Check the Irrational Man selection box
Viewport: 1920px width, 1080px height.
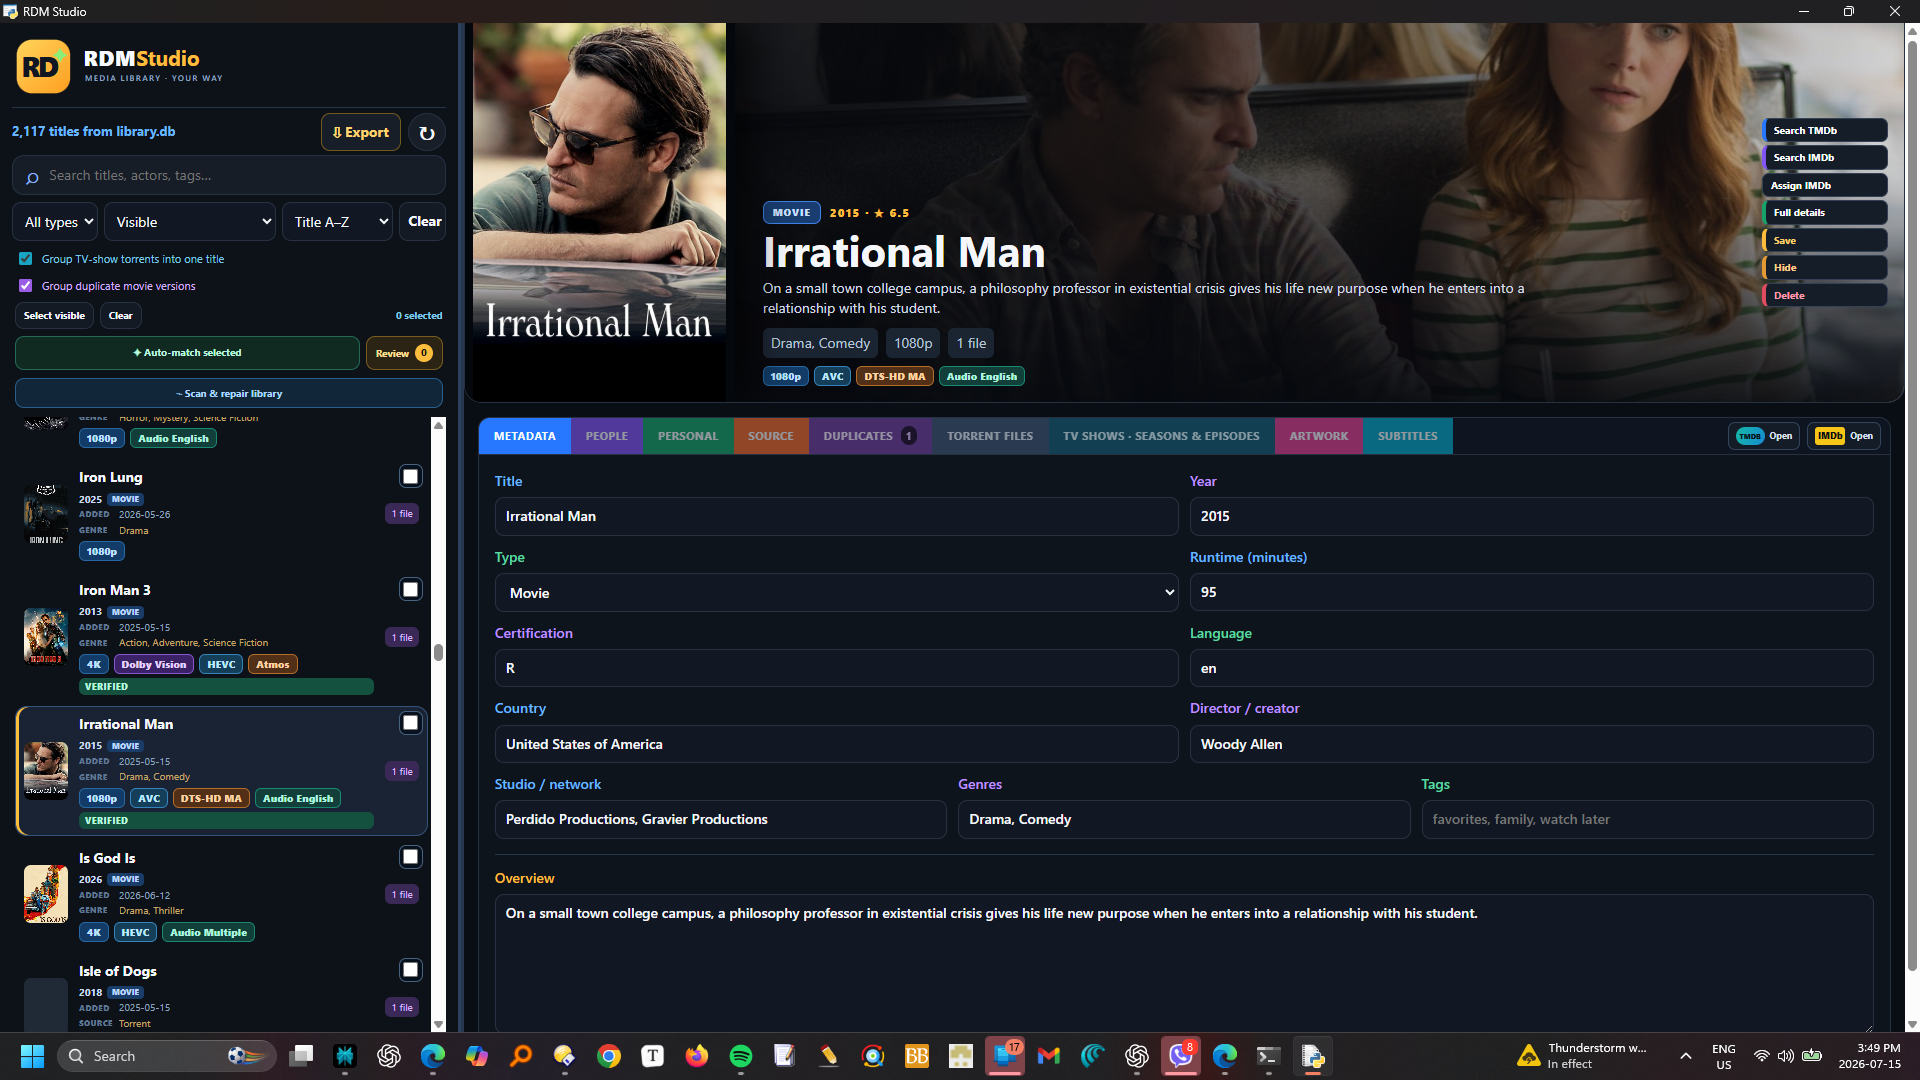(410, 723)
